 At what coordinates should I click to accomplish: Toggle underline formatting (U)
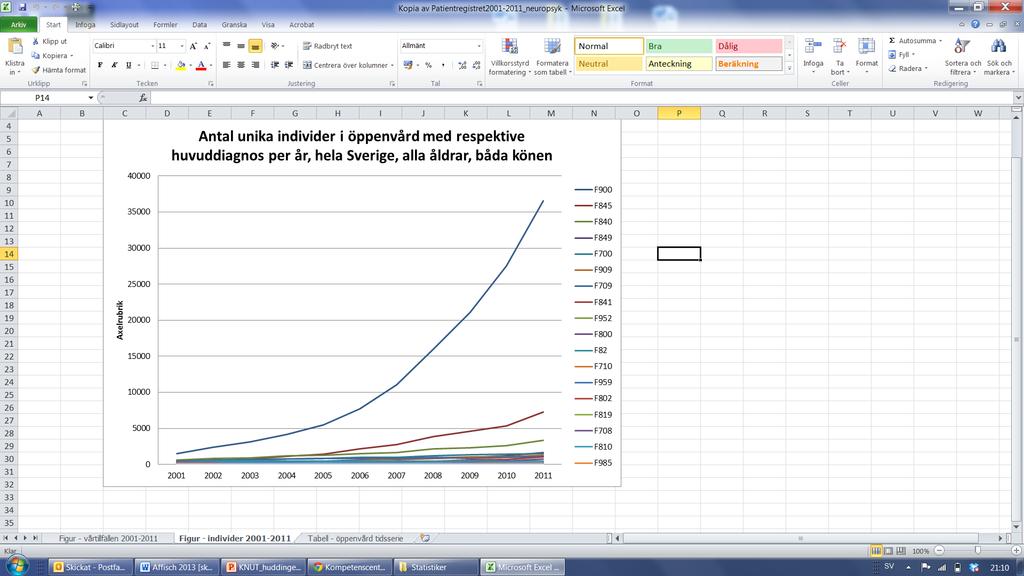(129, 65)
